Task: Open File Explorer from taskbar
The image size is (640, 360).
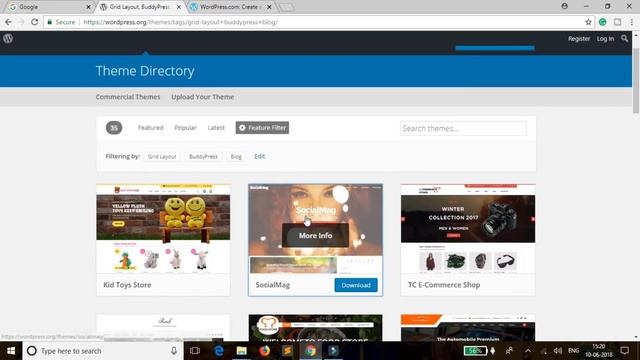Action: [242, 351]
